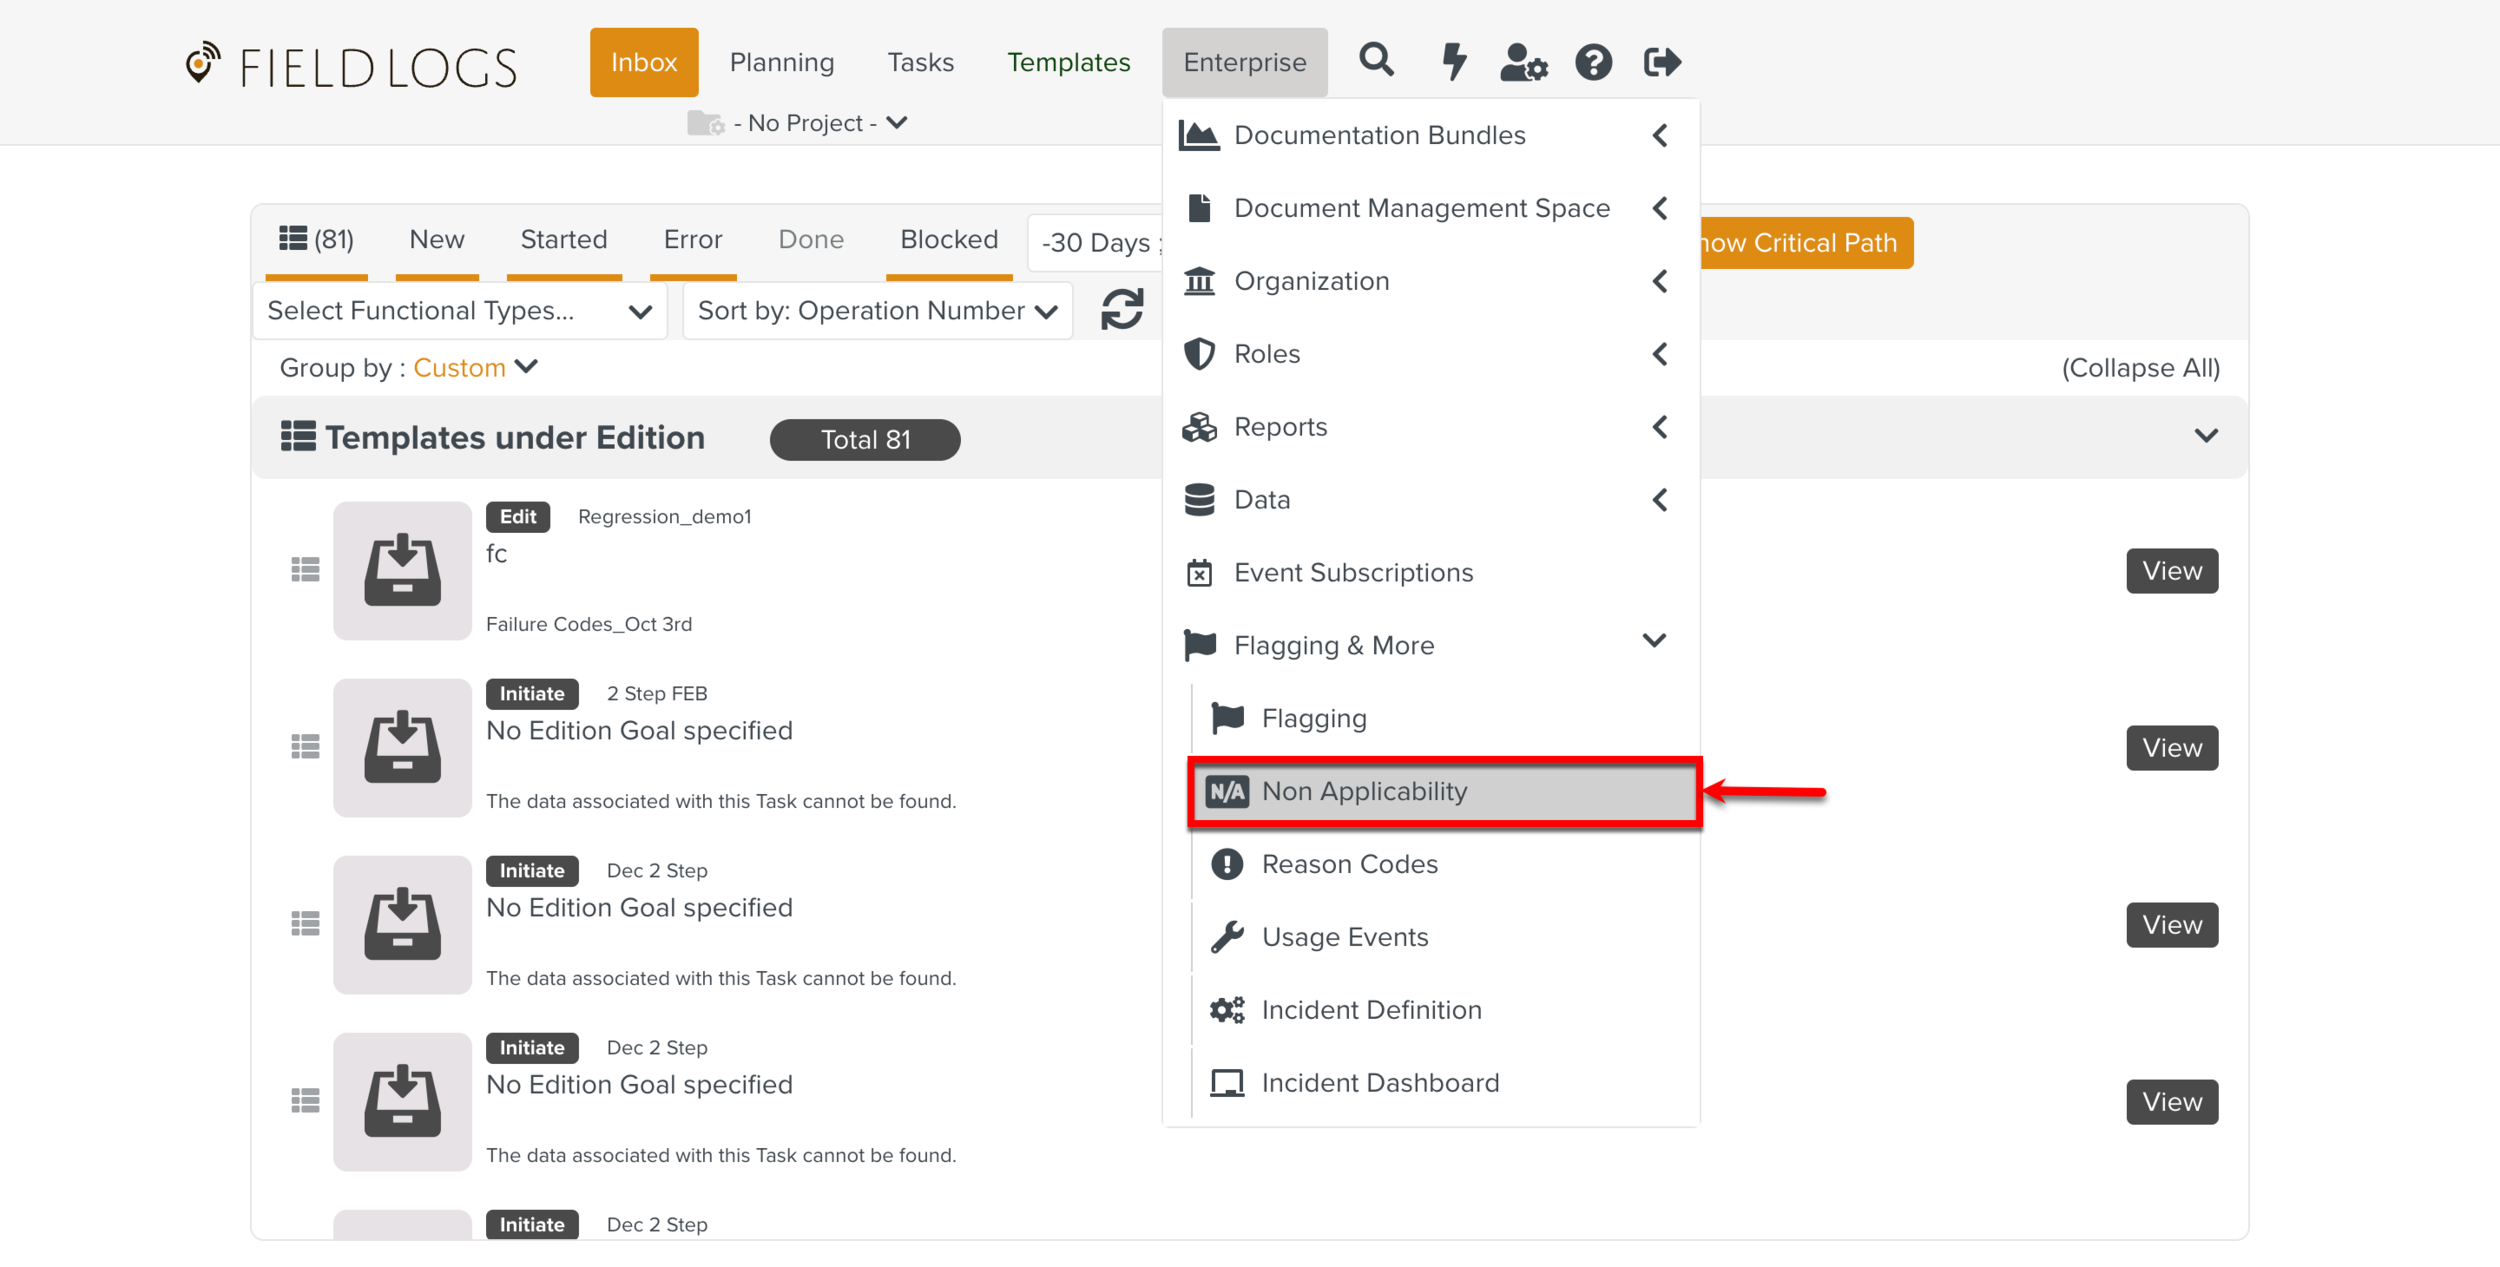Click the drag handle icon beside 2 Step FEB task
Viewport: 2500px width, 1267px height.
[305, 747]
